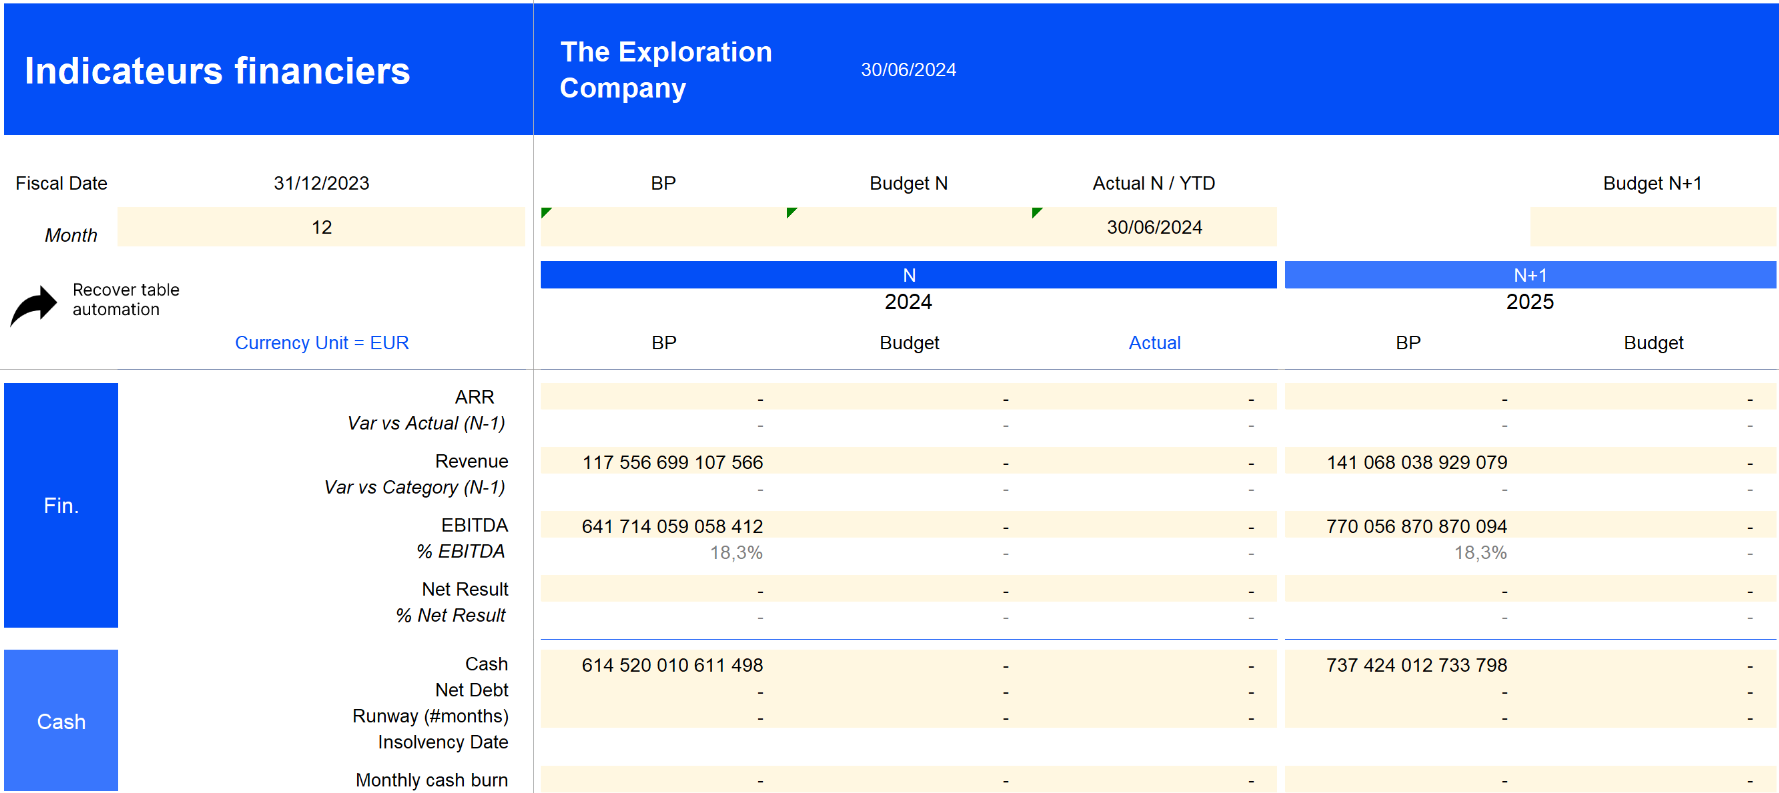Image resolution: width=1779 pixels, height=793 pixels.
Task: Click the Budget N column heading
Action: [908, 184]
